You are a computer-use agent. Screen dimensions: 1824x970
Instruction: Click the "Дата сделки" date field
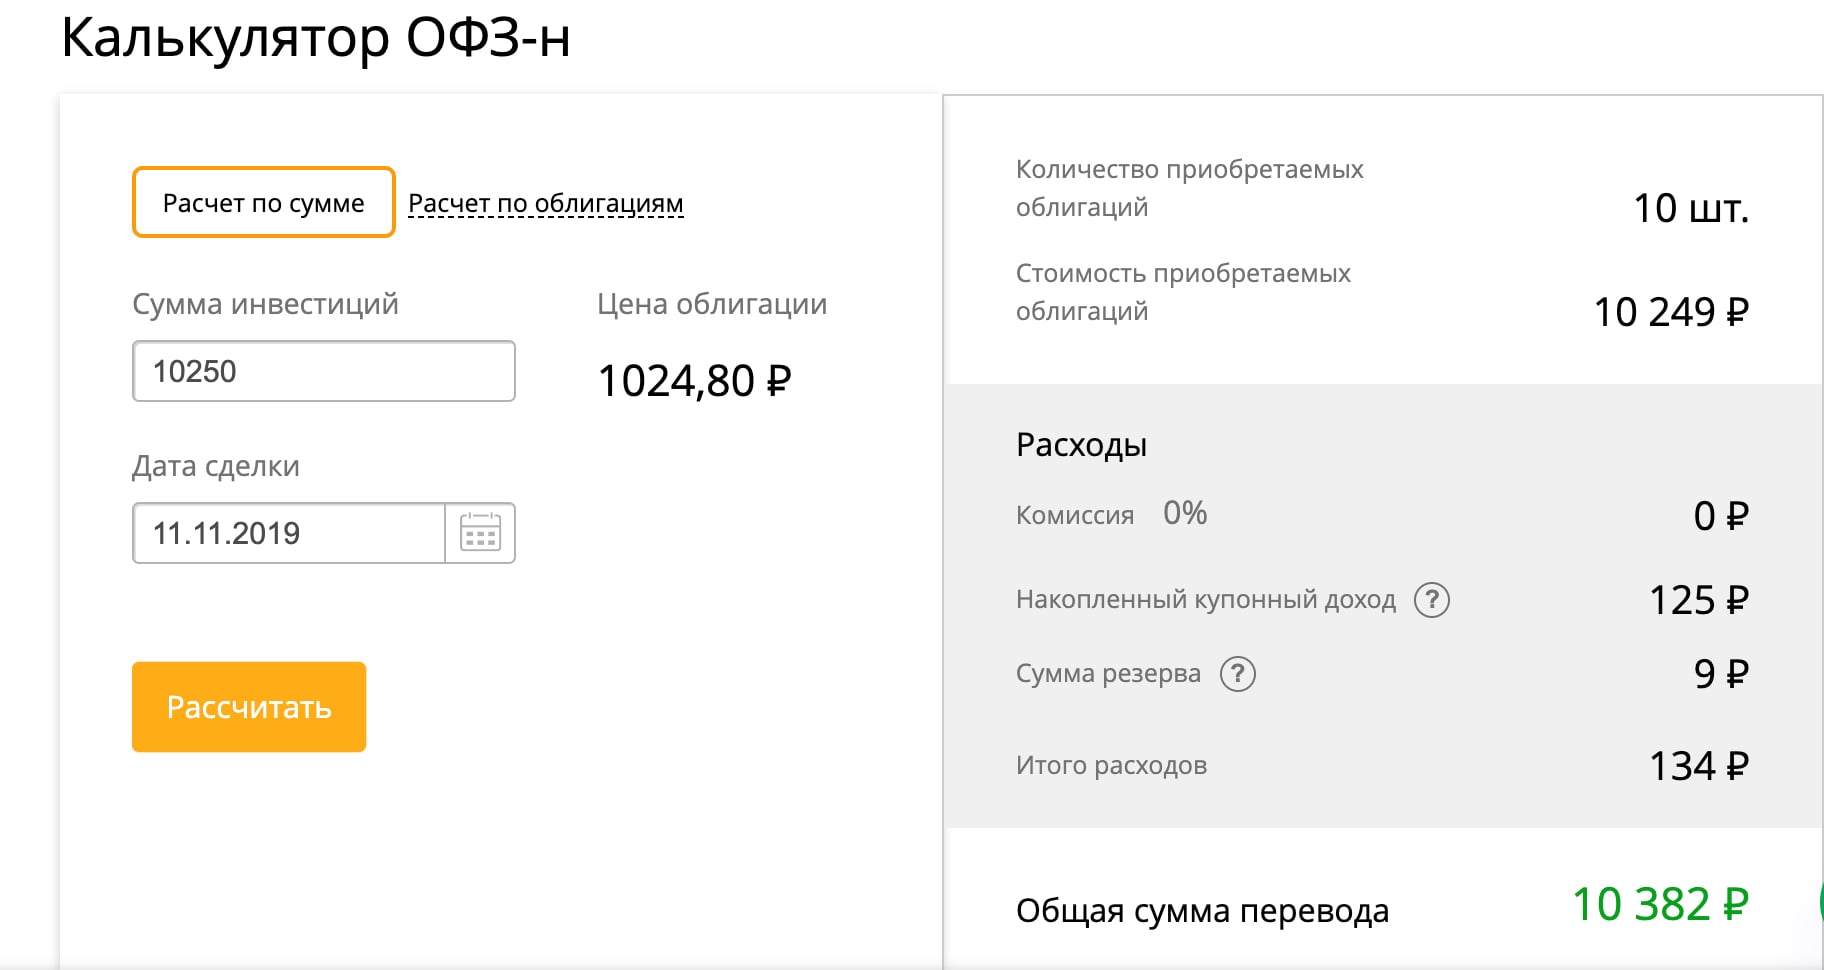click(290, 533)
